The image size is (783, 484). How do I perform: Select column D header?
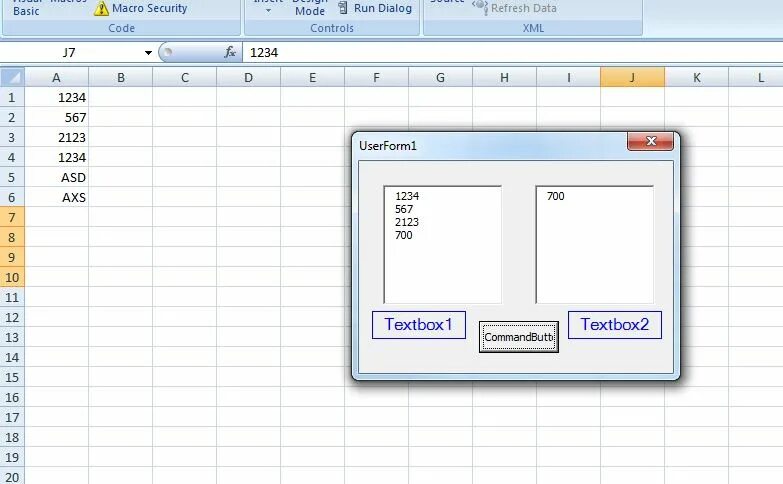tap(248, 77)
